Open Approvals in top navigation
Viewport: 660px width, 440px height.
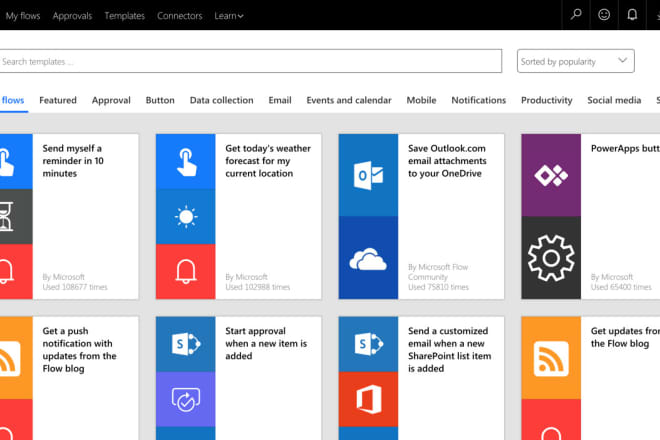coord(72,16)
